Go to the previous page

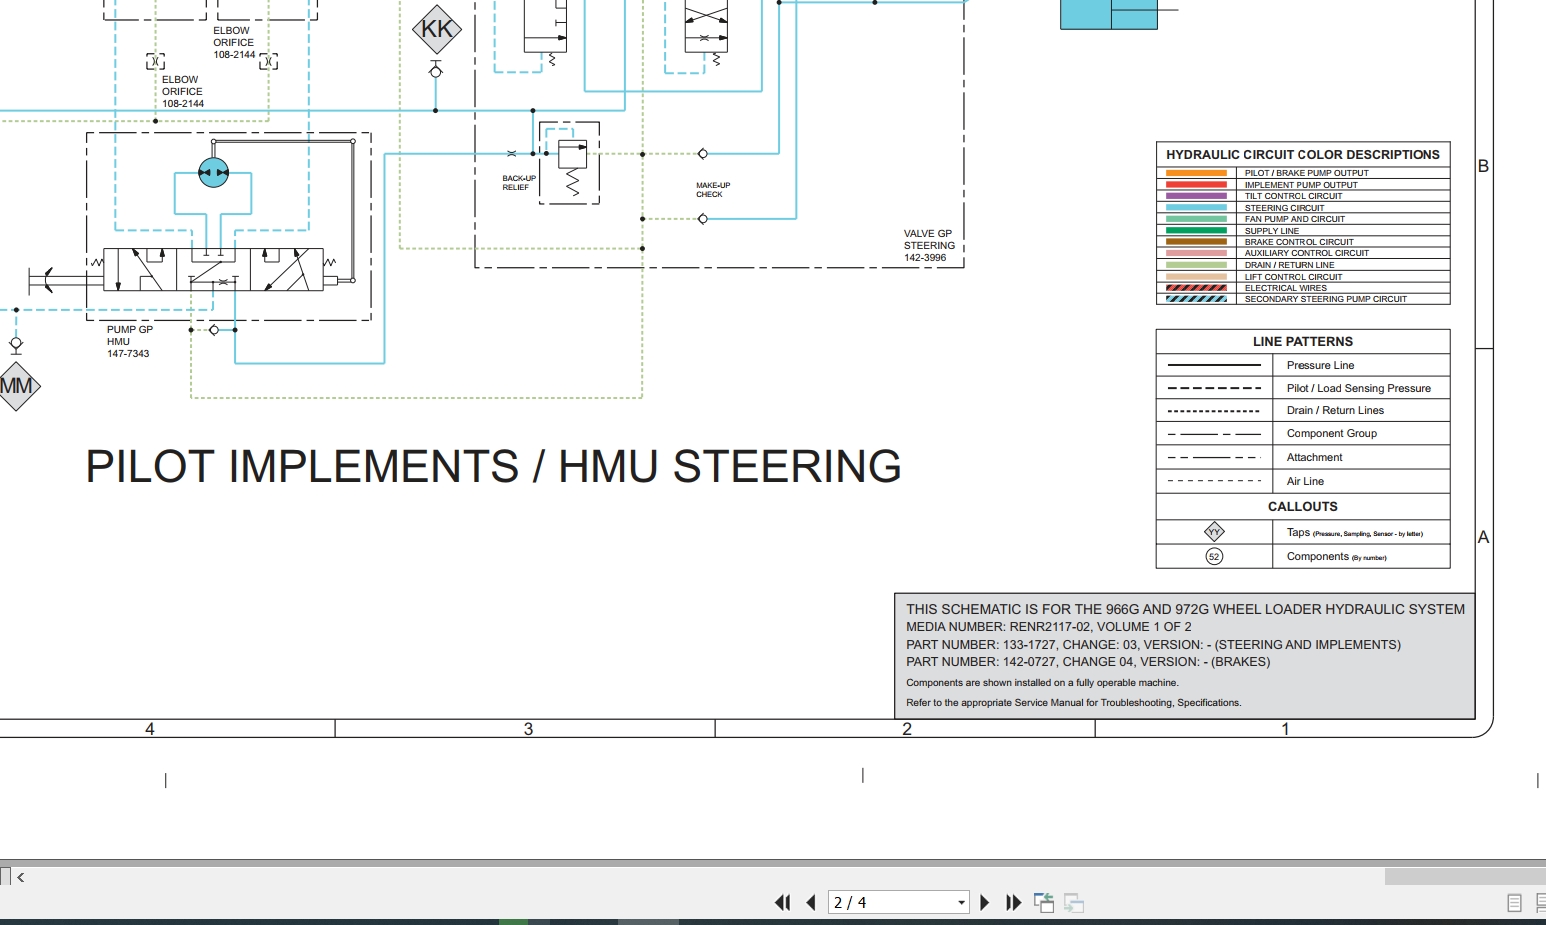pyautogui.click(x=811, y=902)
